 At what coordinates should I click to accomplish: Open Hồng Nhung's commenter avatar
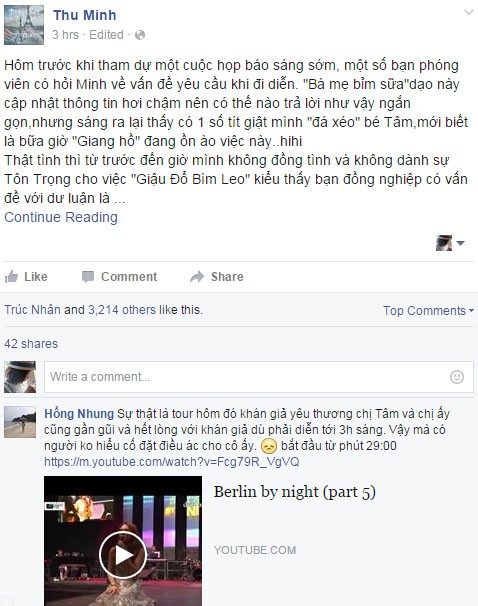(20, 422)
